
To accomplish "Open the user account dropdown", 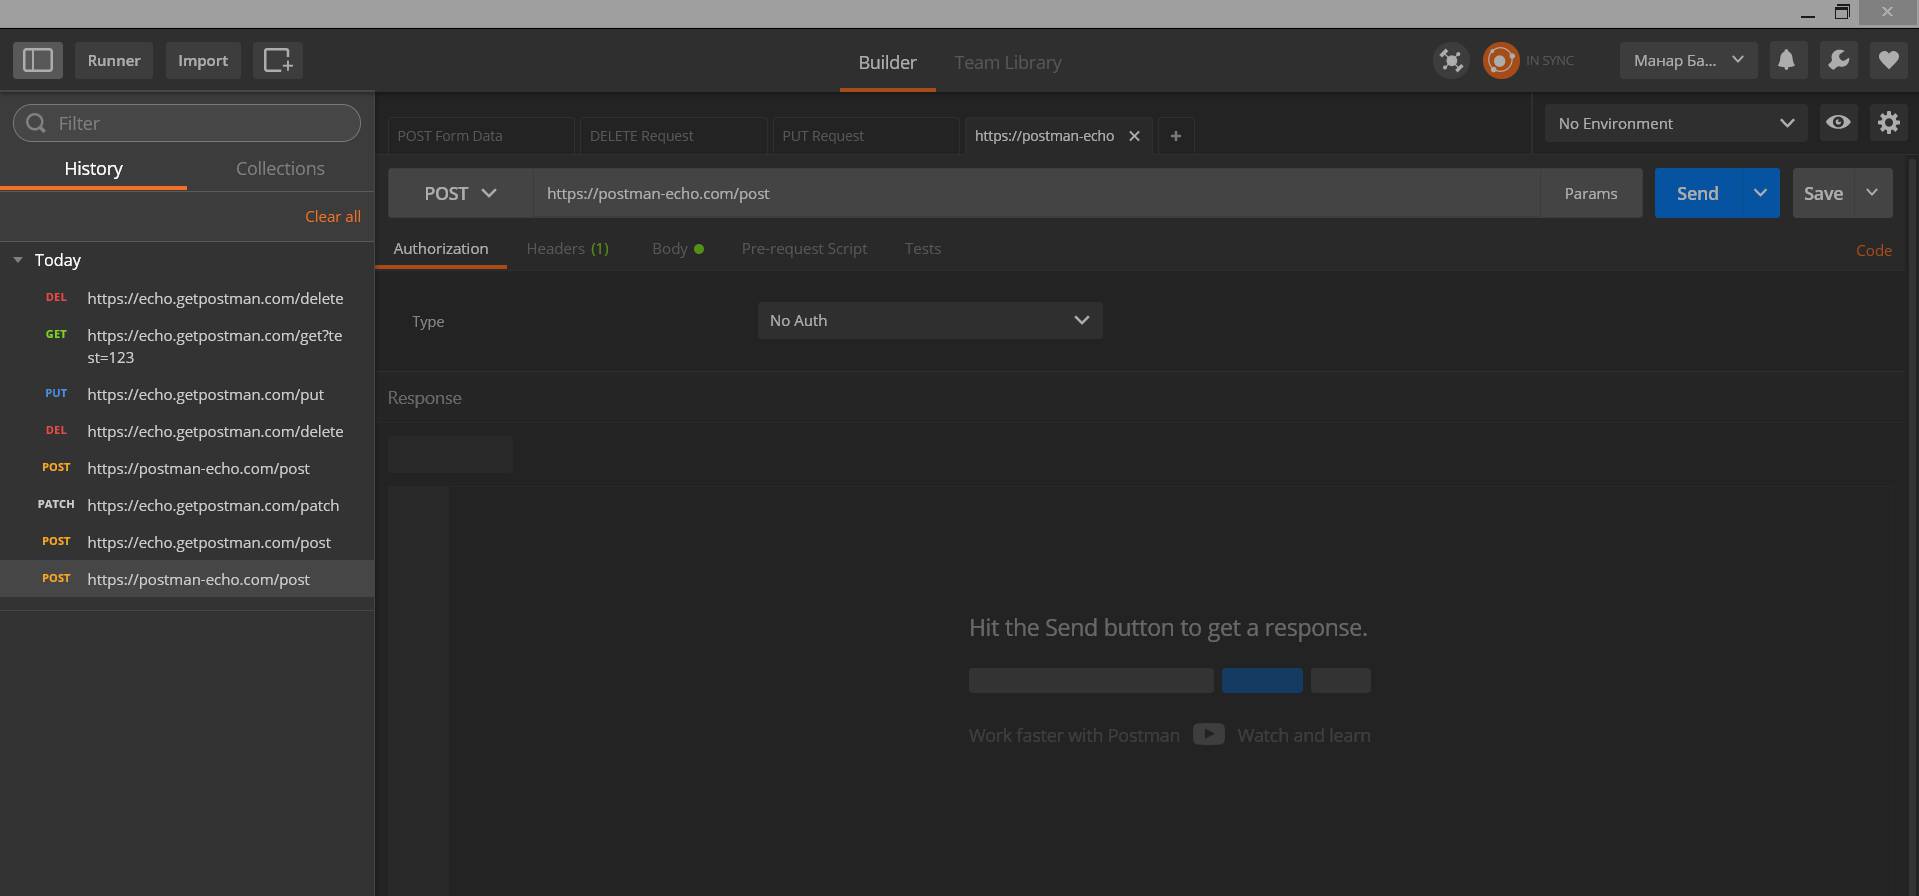I will [x=1688, y=60].
